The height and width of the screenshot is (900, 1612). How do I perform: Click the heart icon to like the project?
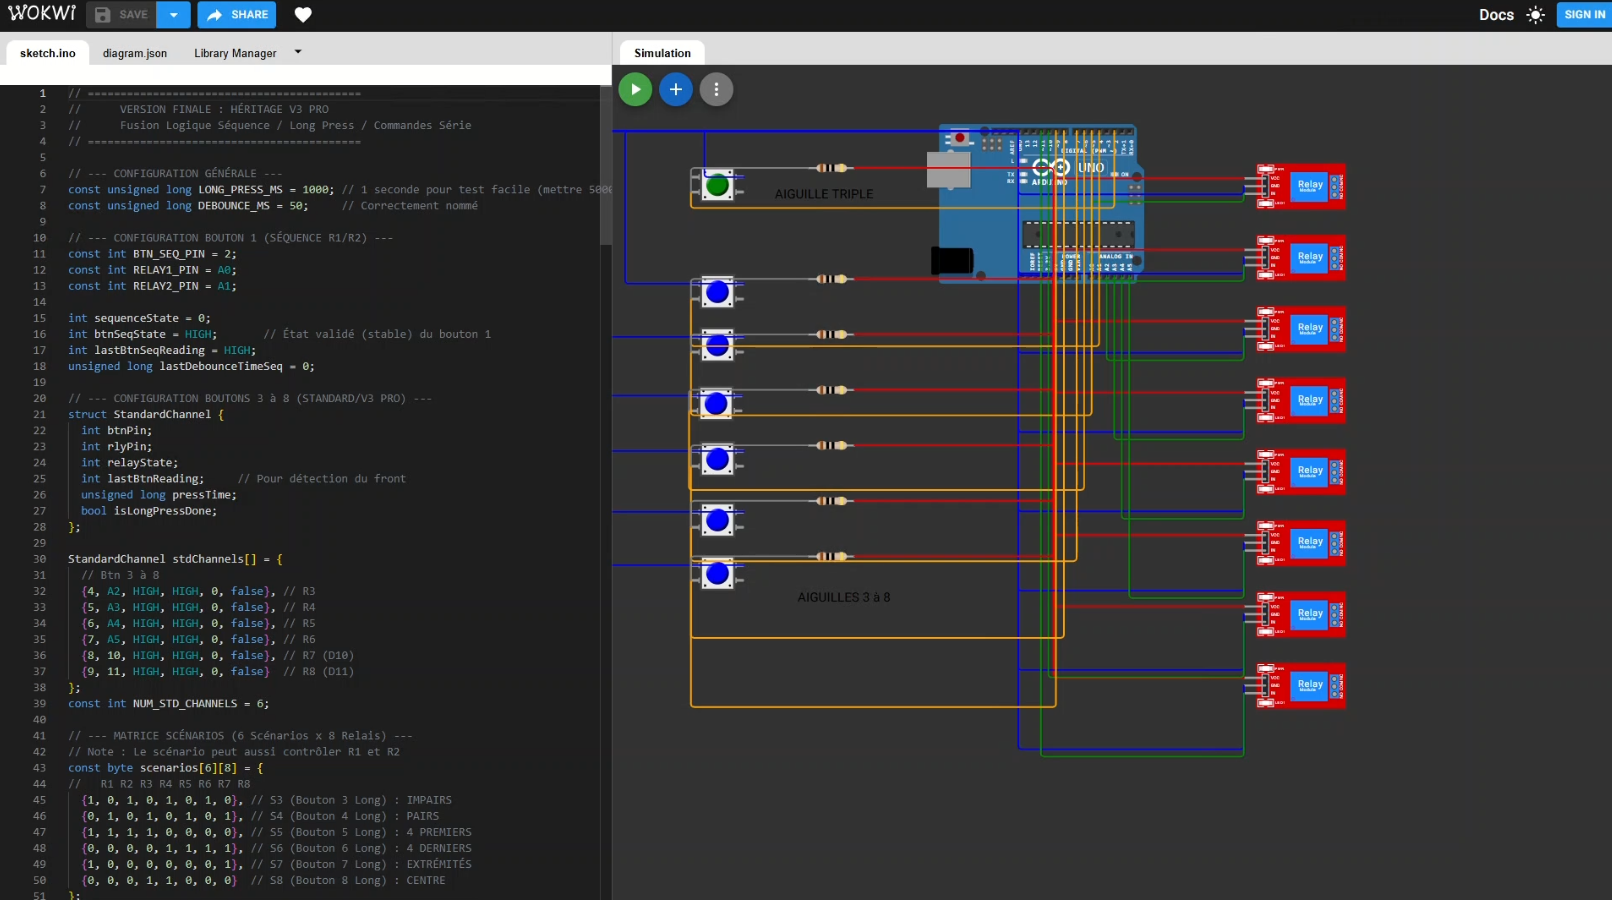point(303,15)
